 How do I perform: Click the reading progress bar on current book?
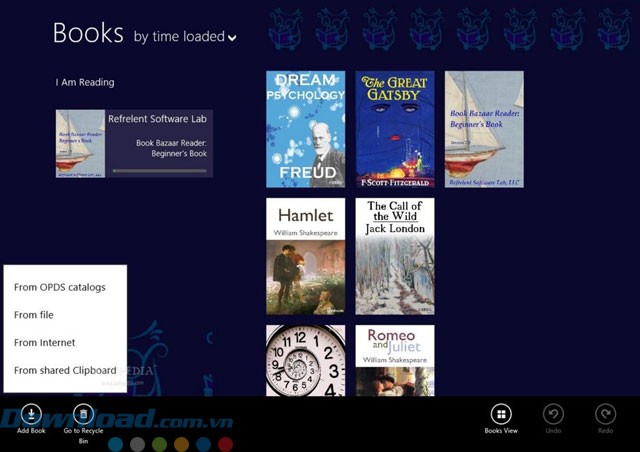click(160, 171)
